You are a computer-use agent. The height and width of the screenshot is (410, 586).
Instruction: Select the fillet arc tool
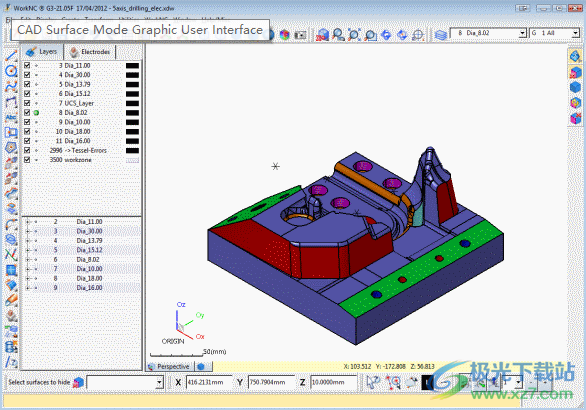point(11,224)
